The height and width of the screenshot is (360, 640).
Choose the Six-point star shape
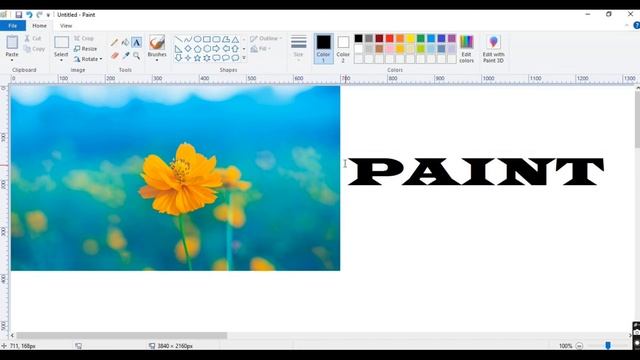pyautogui.click(x=207, y=58)
